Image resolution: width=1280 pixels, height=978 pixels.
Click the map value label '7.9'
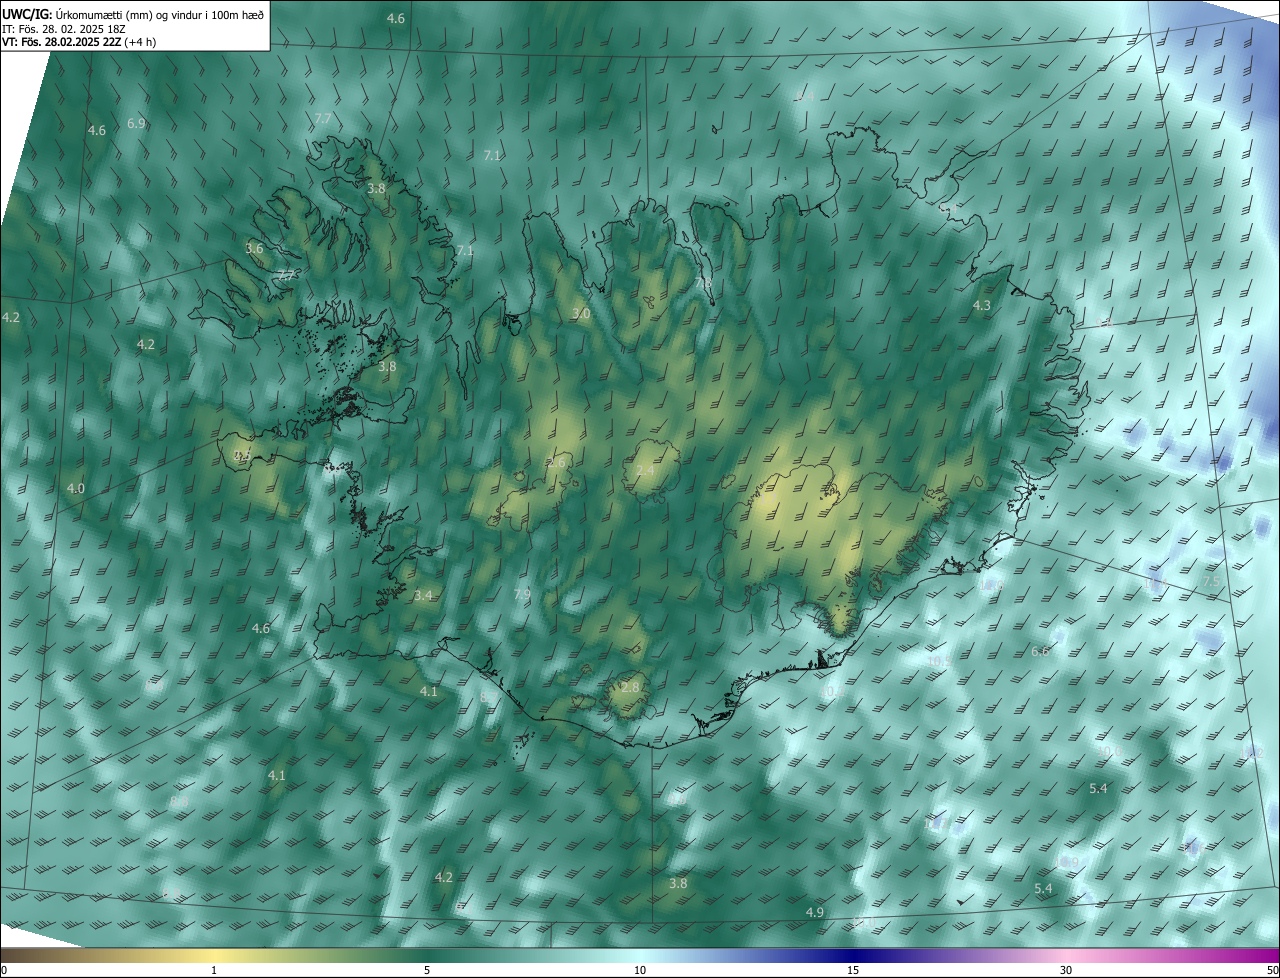522,595
